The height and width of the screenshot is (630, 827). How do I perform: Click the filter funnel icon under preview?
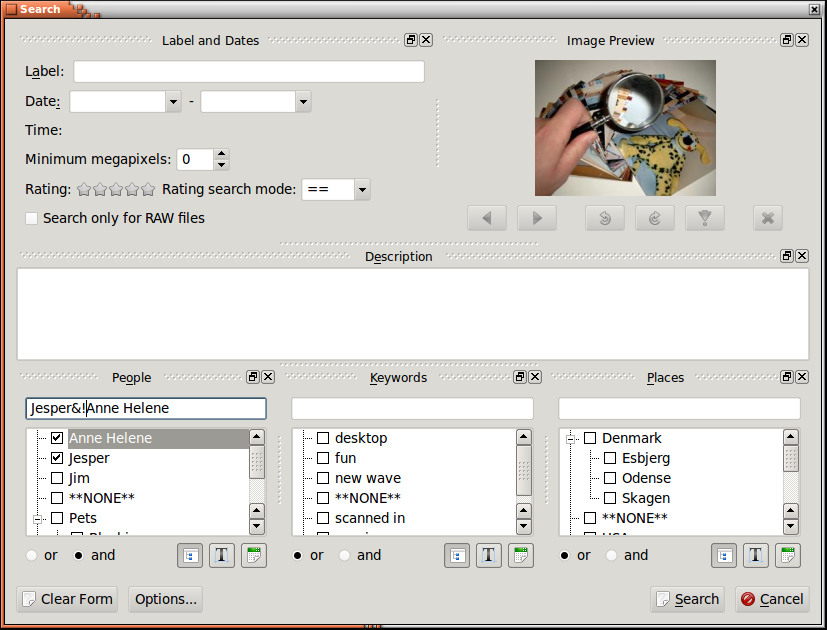coord(705,218)
